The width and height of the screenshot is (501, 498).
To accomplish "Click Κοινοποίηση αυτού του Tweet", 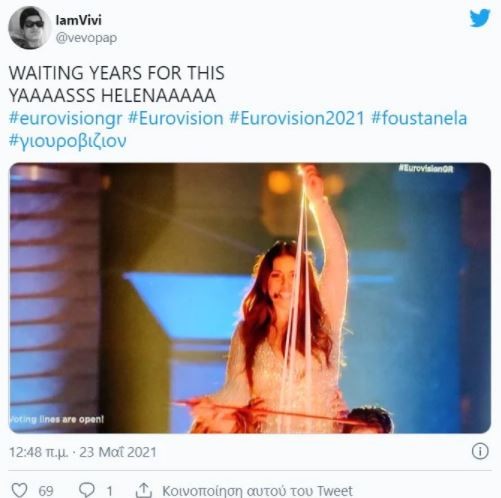I will tap(257, 491).
